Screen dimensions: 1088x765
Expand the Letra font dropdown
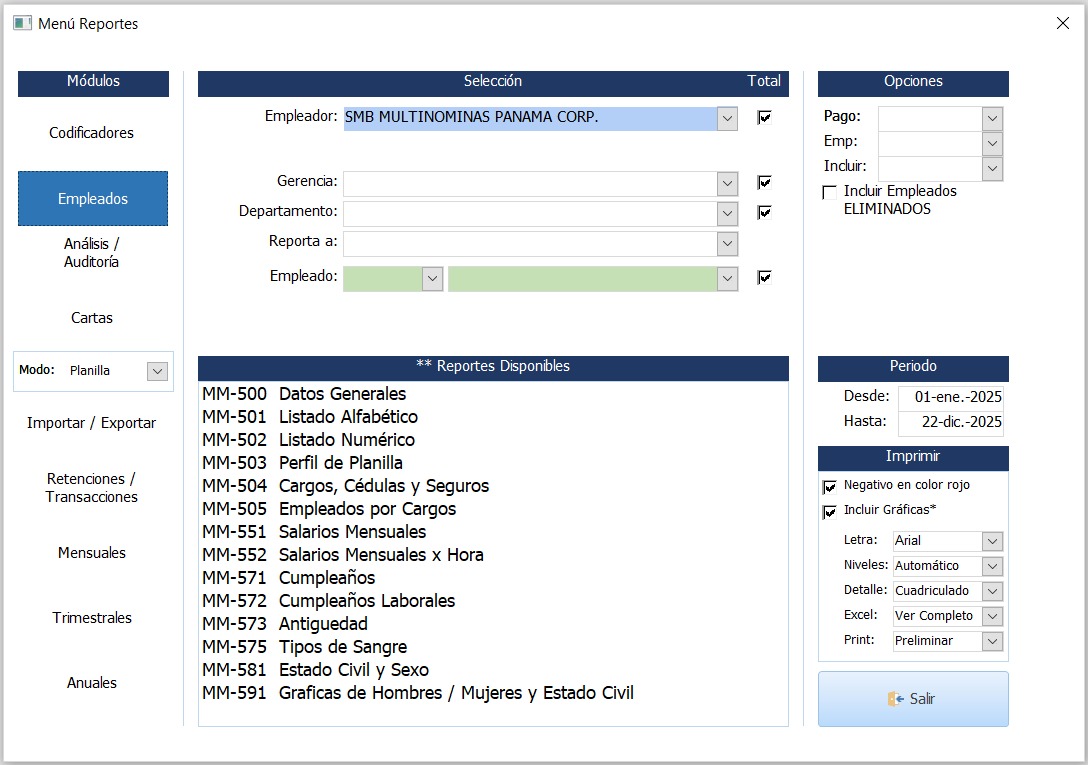pyautogui.click(x=992, y=541)
